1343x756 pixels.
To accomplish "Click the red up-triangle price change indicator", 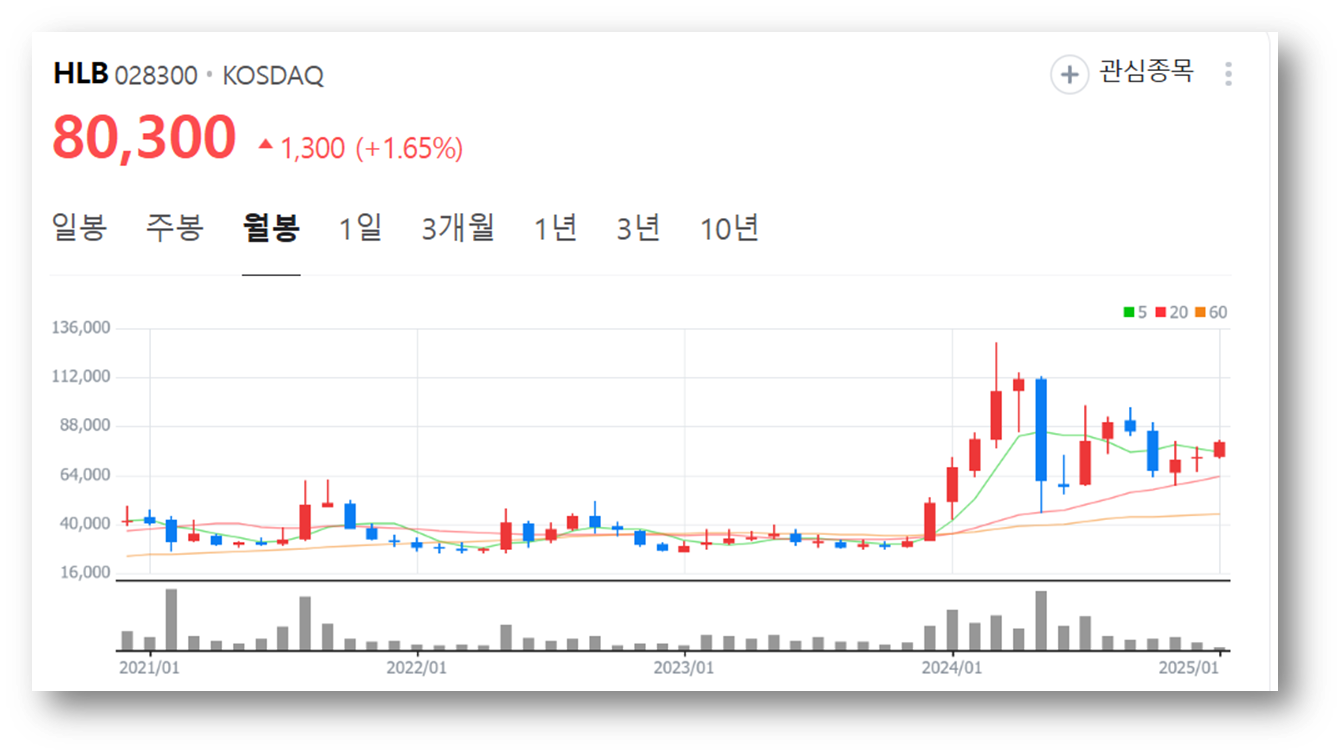I will 265,144.
